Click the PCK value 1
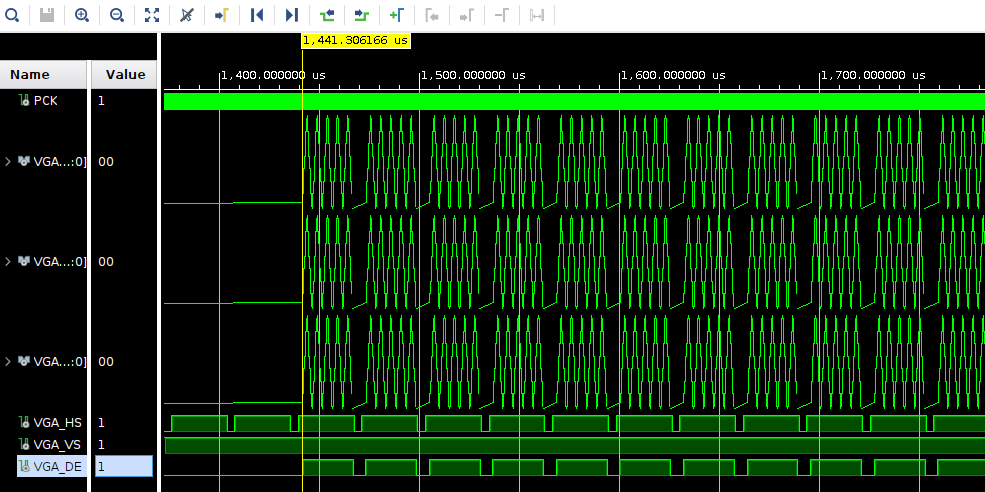 coord(101,100)
